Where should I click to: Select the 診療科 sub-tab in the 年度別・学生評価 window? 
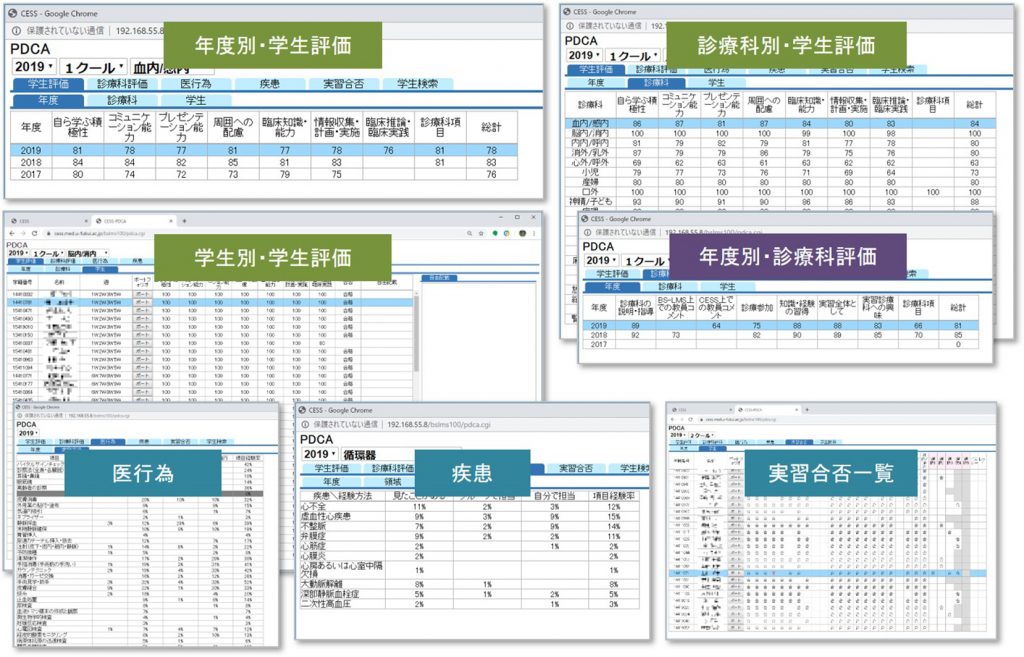pos(122,100)
